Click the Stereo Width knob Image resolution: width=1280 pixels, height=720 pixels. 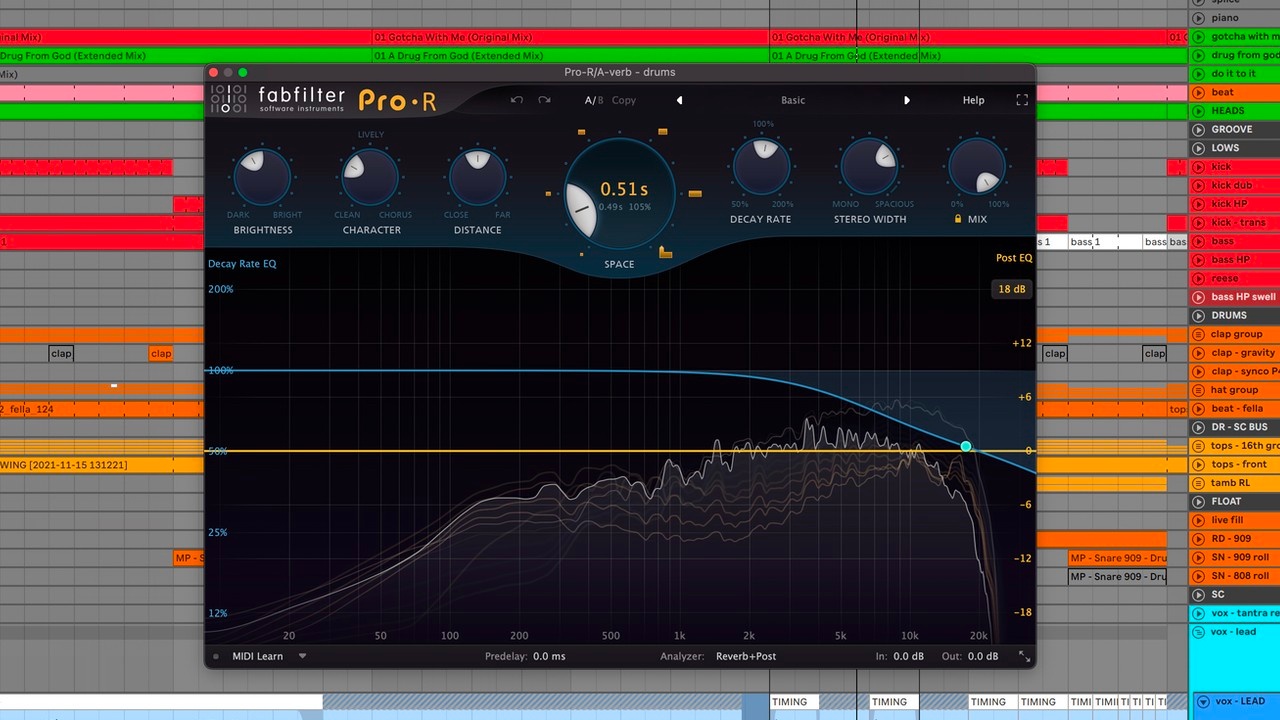(x=869, y=166)
